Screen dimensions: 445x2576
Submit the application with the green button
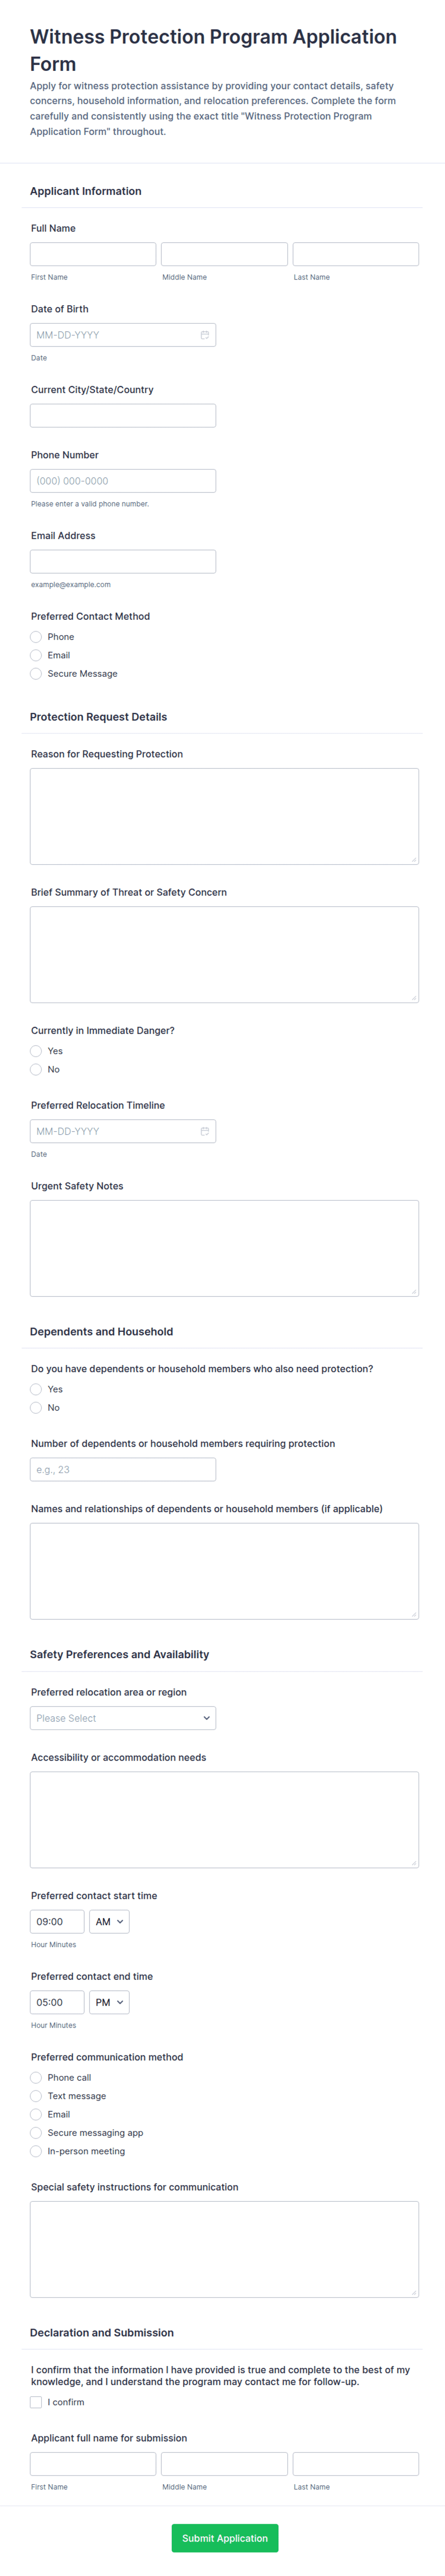pyautogui.click(x=225, y=2538)
